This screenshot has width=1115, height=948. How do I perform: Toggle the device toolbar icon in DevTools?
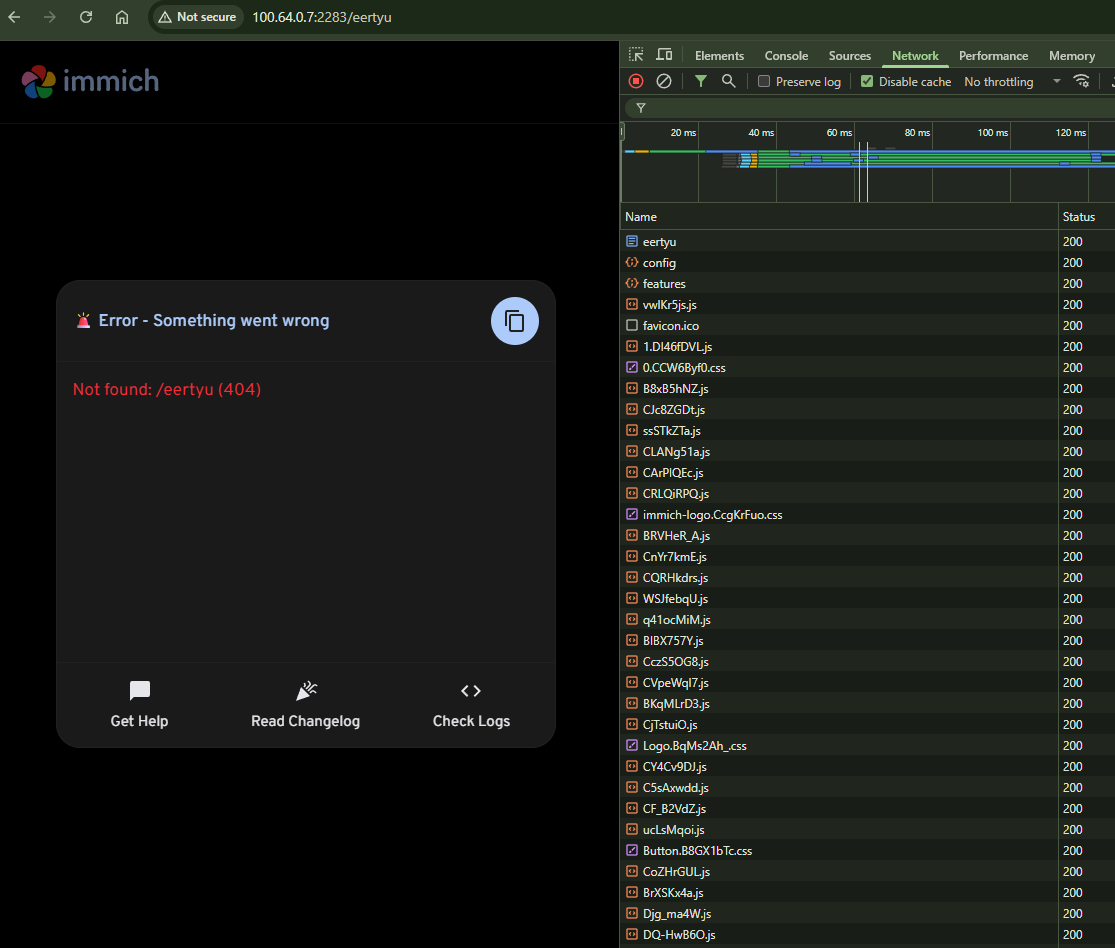[x=664, y=55]
